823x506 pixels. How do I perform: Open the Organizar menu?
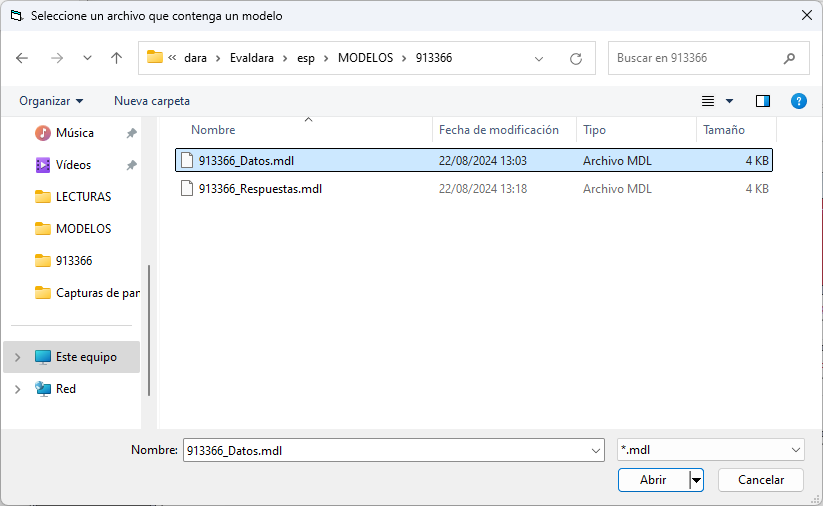pos(51,101)
